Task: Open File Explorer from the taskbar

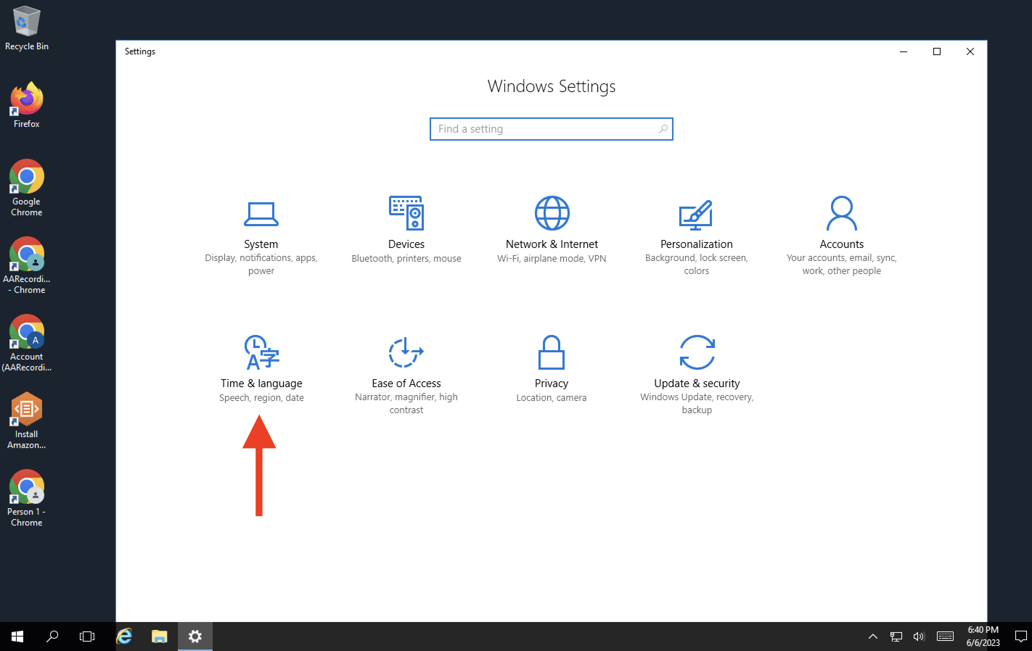Action: [159, 636]
